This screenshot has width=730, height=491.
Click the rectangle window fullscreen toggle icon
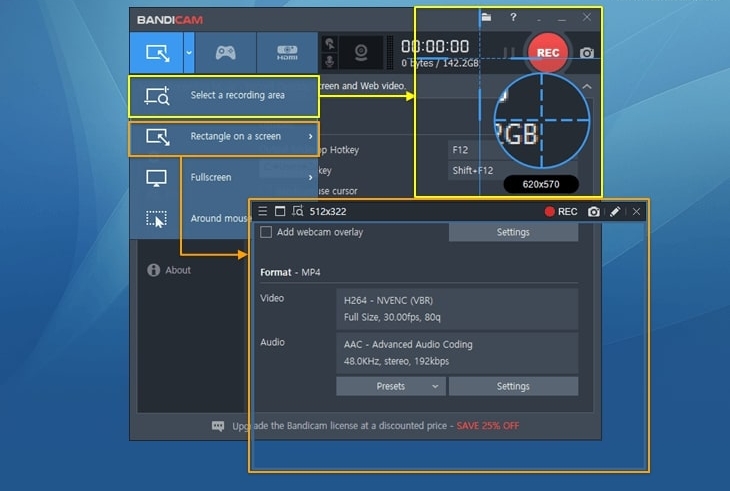280,211
